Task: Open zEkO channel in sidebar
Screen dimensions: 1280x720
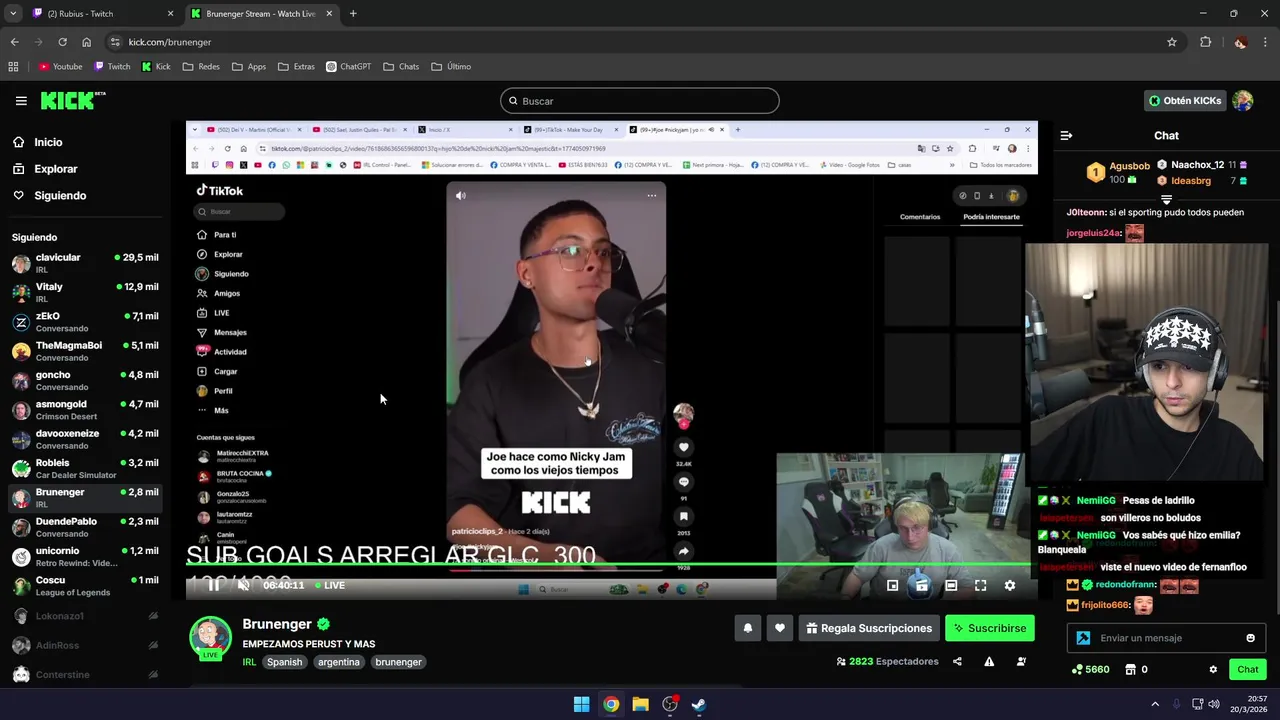Action: 85,322
